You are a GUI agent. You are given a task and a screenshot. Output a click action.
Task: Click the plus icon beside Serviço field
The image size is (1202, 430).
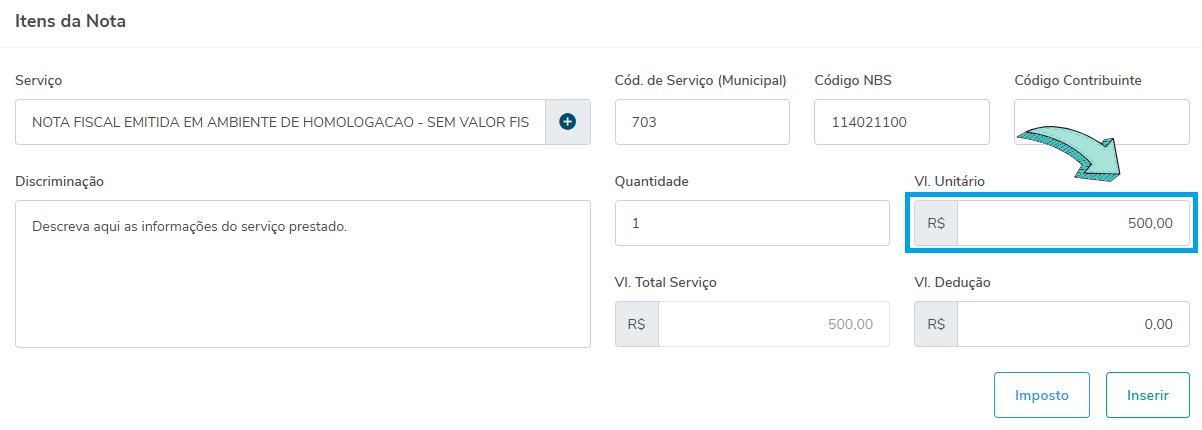[x=568, y=122]
